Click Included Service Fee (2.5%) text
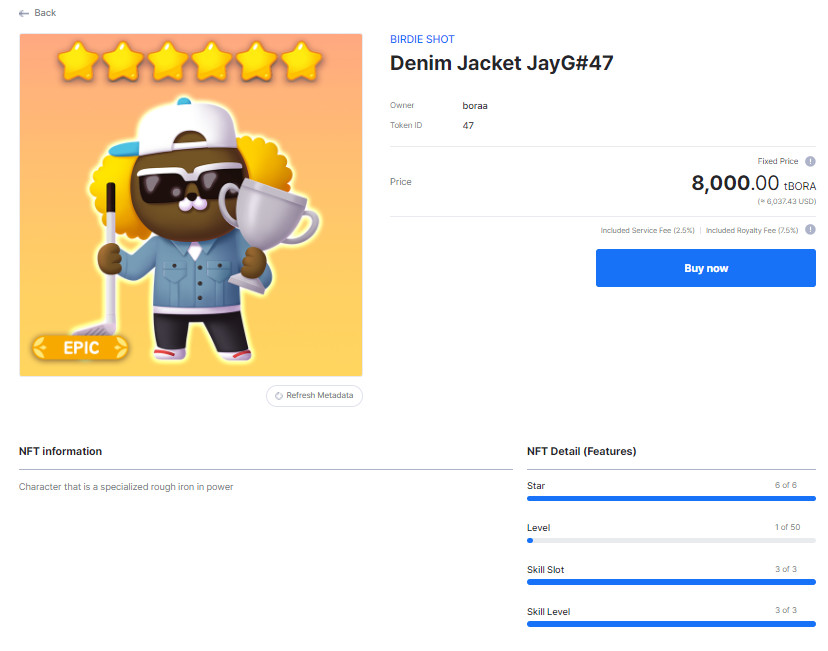This screenshot has height=651, width=828. pos(647,230)
